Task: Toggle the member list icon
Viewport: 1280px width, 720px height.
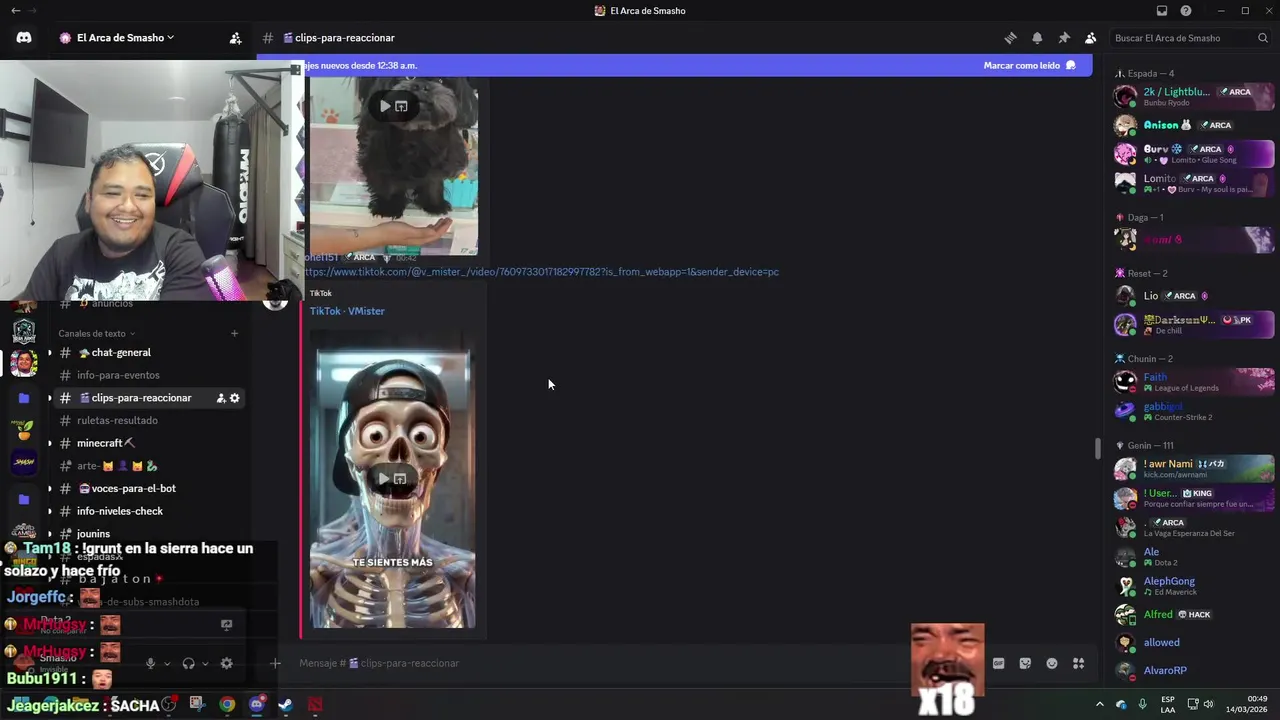Action: pos(1090,38)
